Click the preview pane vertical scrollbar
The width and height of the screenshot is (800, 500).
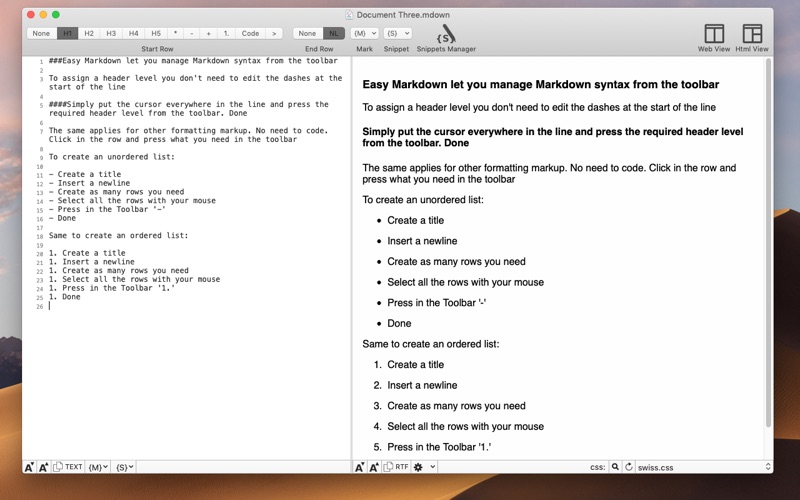(768, 242)
